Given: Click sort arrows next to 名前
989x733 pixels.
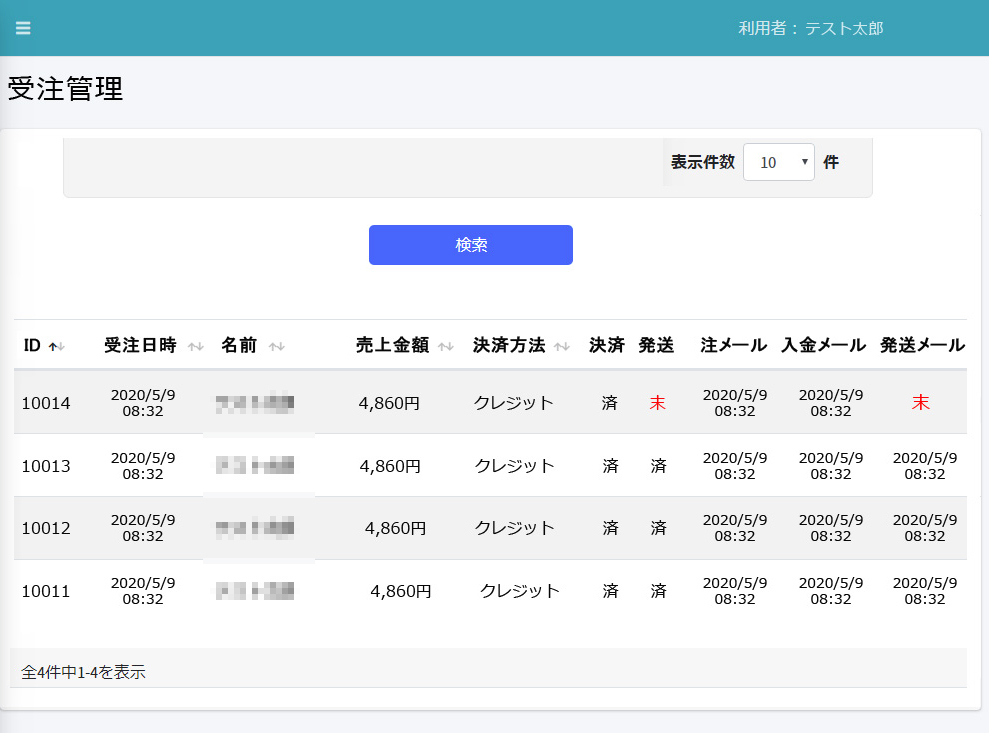Looking at the screenshot, I should point(277,346).
